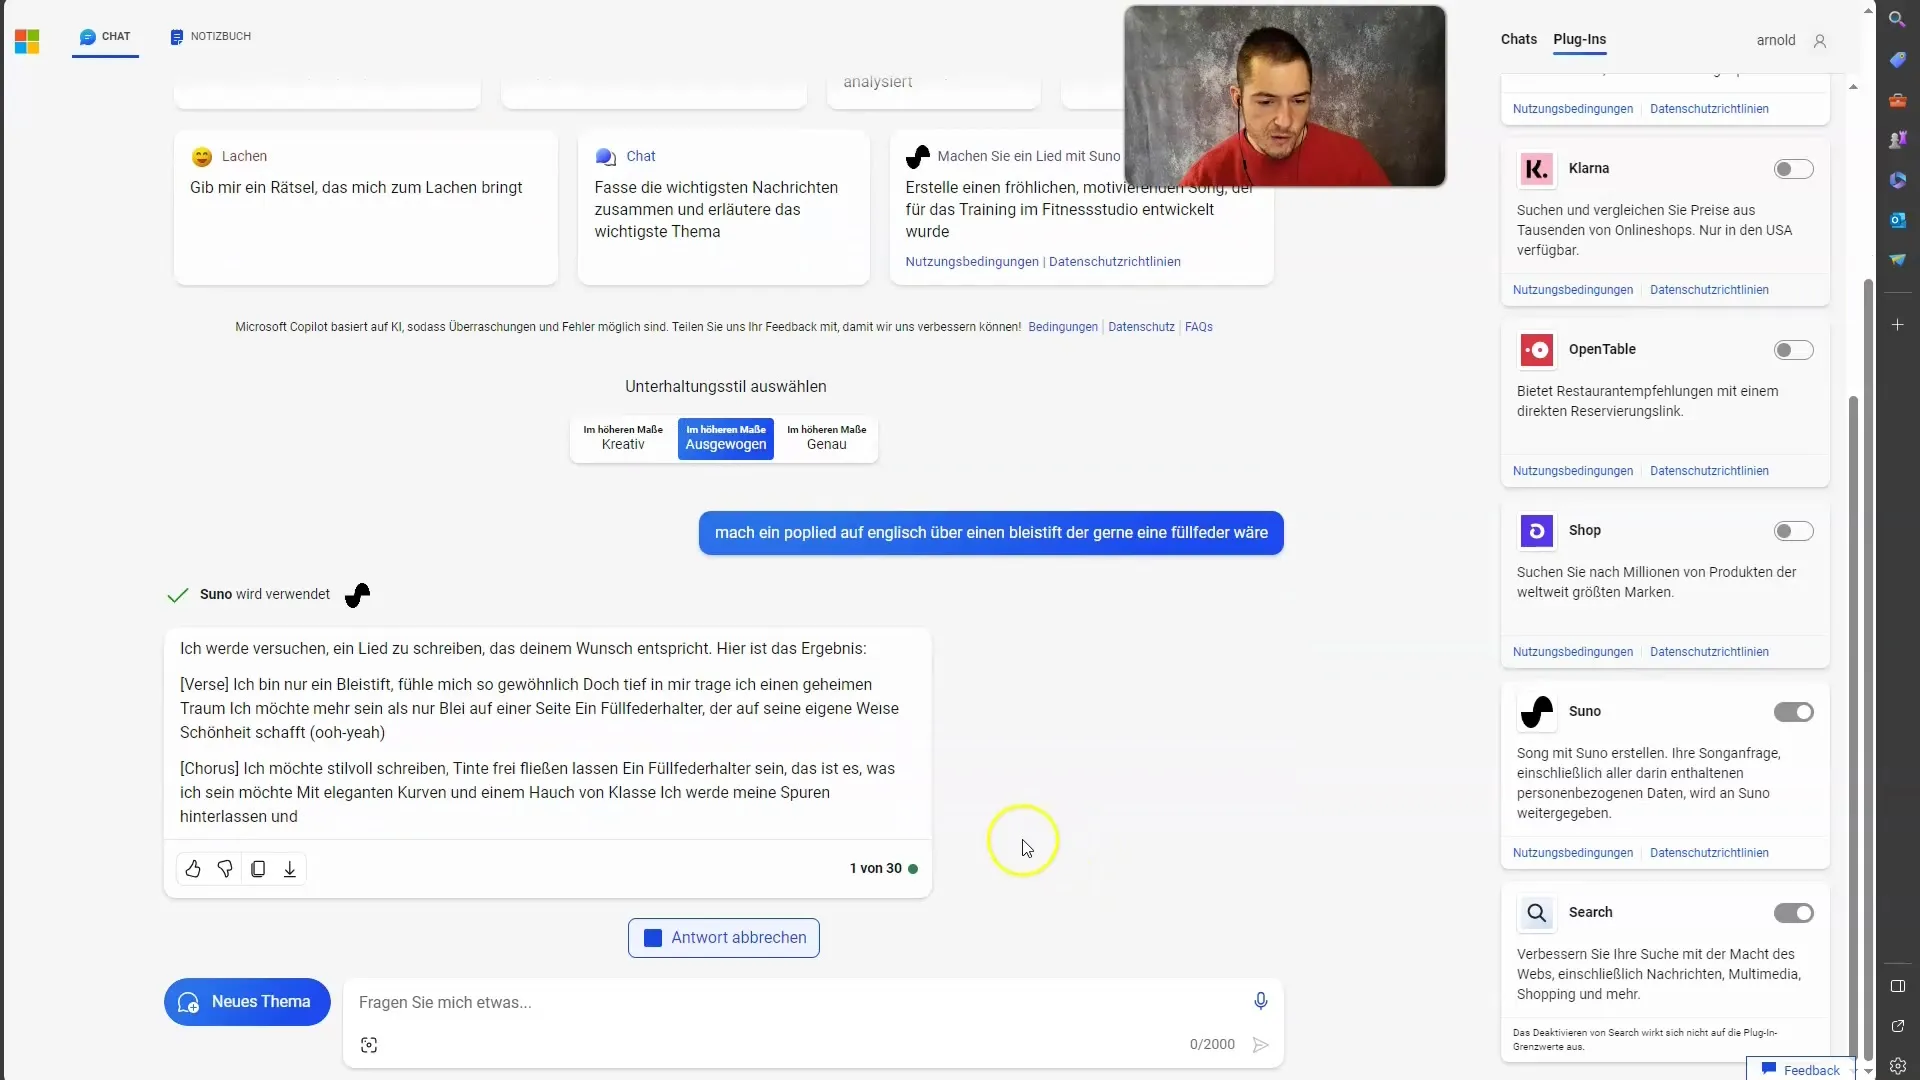Select the Genau conversation style

click(x=825, y=436)
